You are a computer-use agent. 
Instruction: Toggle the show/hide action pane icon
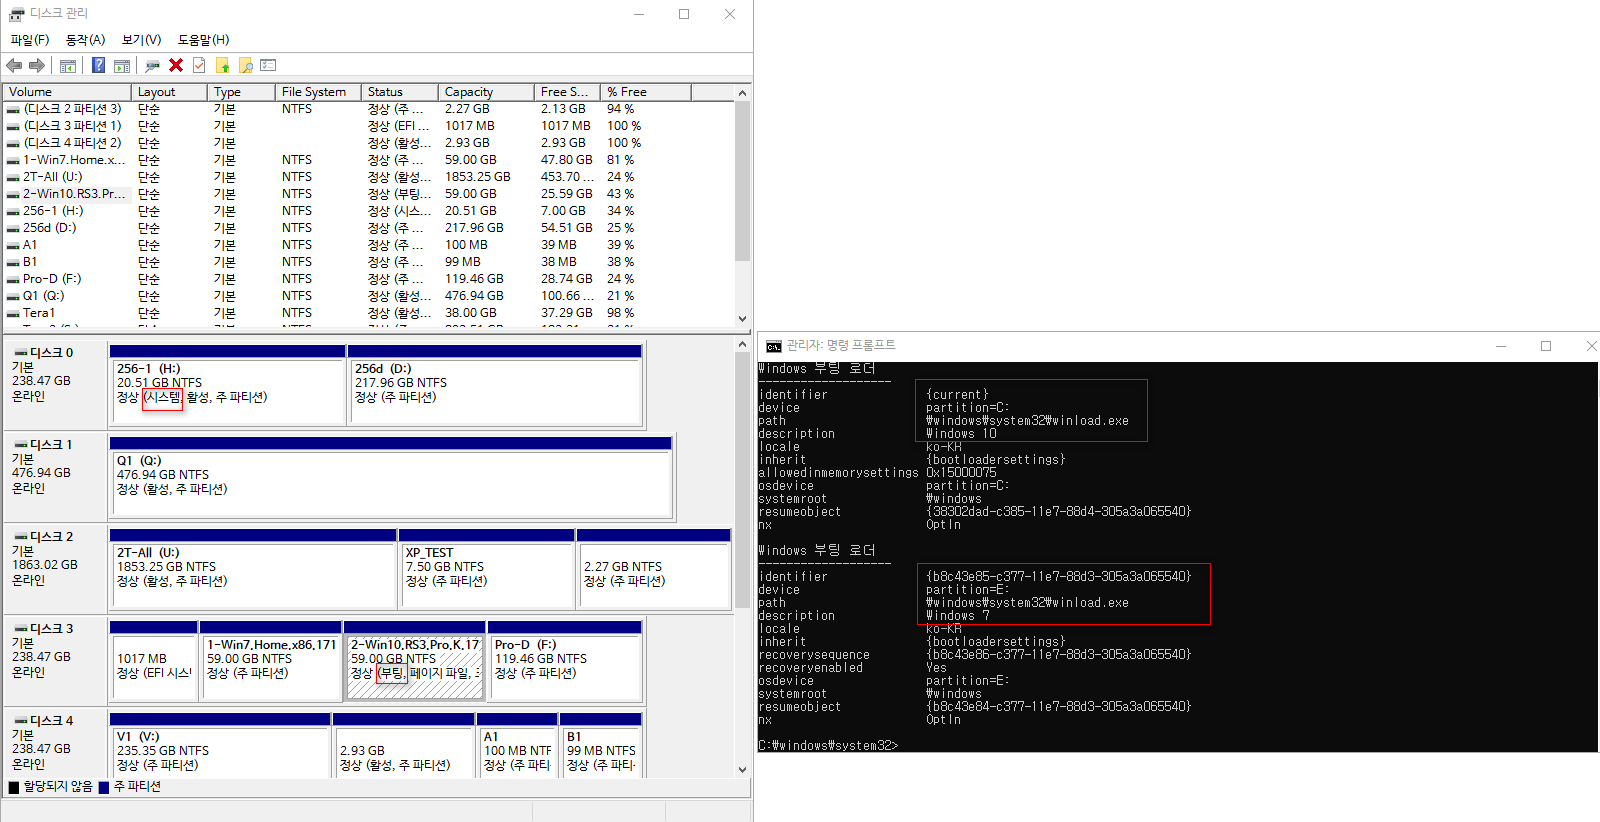click(122, 66)
